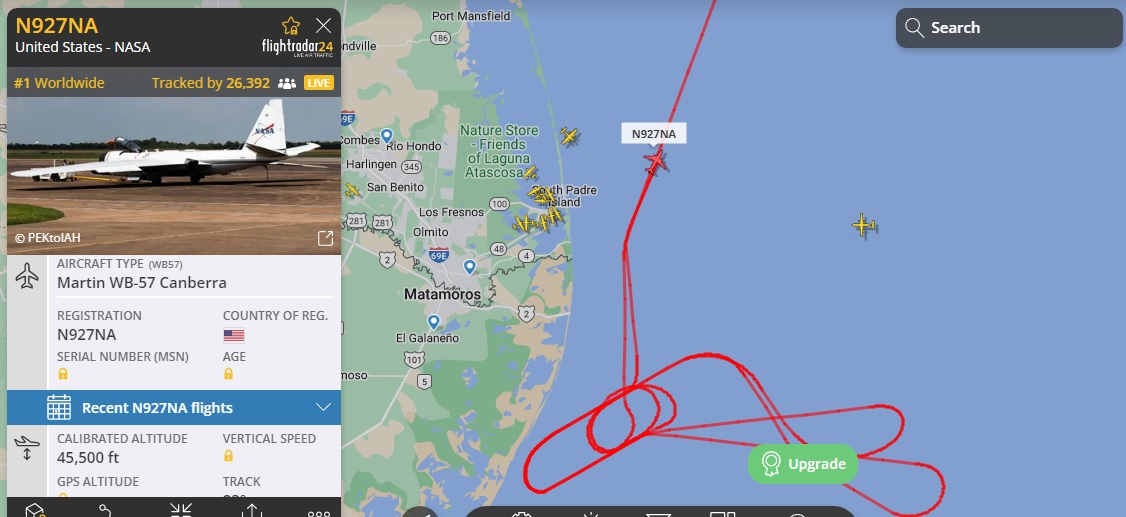Click the Search input field
The image size is (1126, 517).
click(x=1009, y=28)
